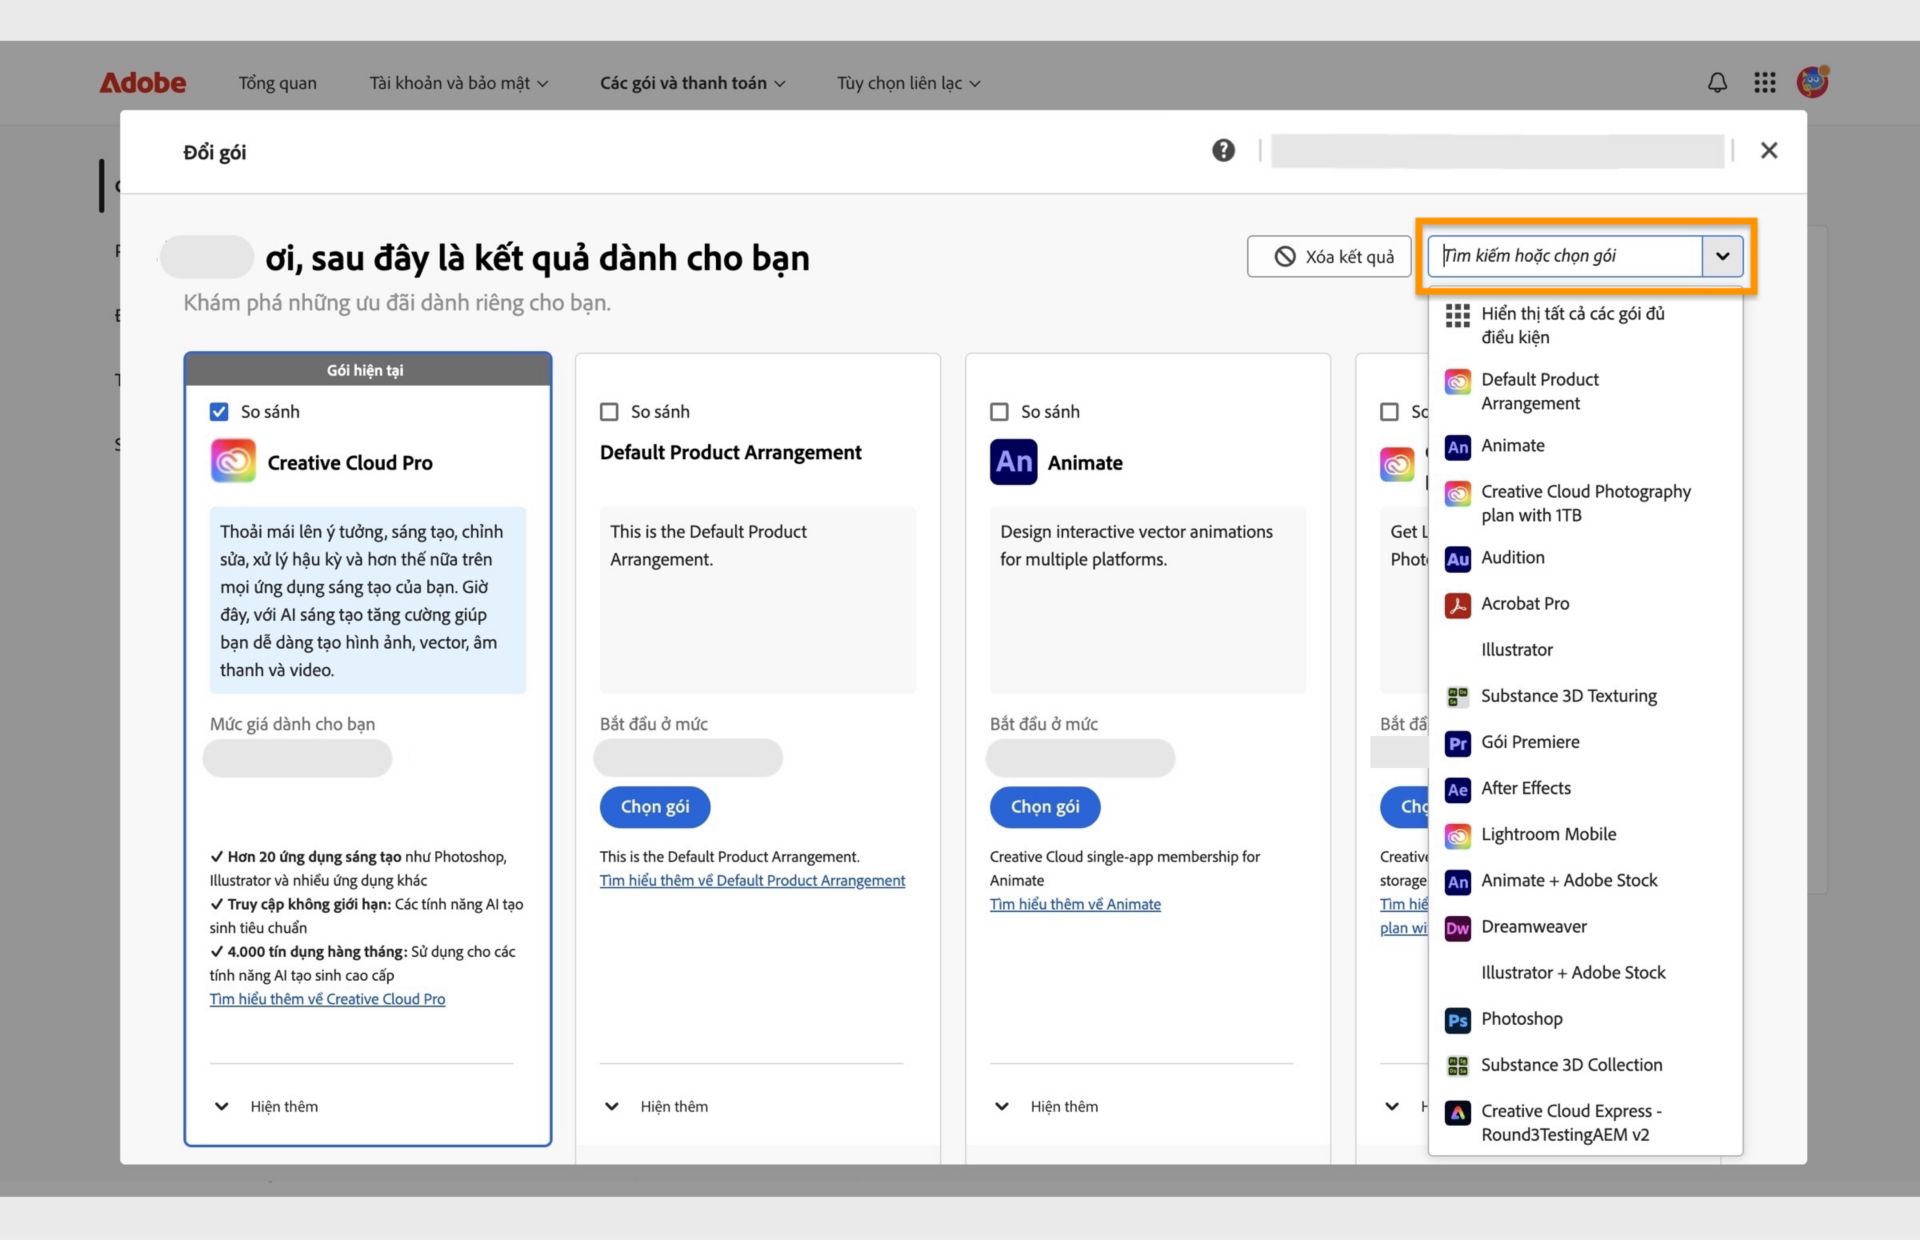Select Audition from the plan list
Viewport: 1920px width, 1240px height.
[x=1512, y=558]
